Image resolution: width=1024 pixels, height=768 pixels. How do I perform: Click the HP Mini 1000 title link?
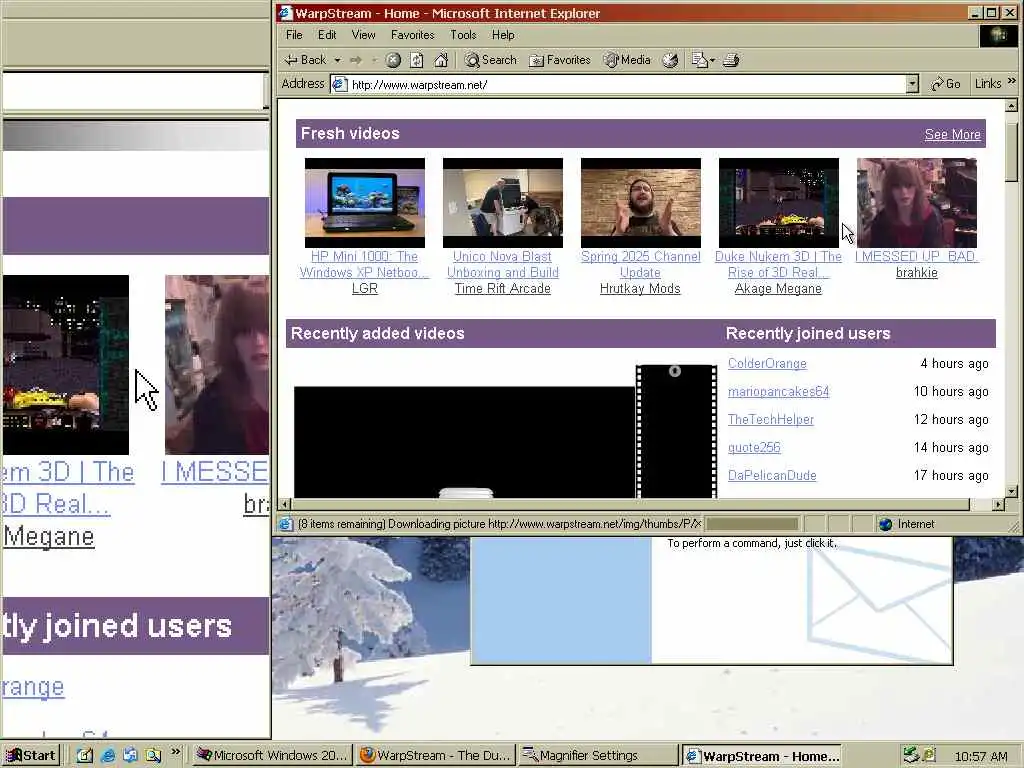click(364, 264)
